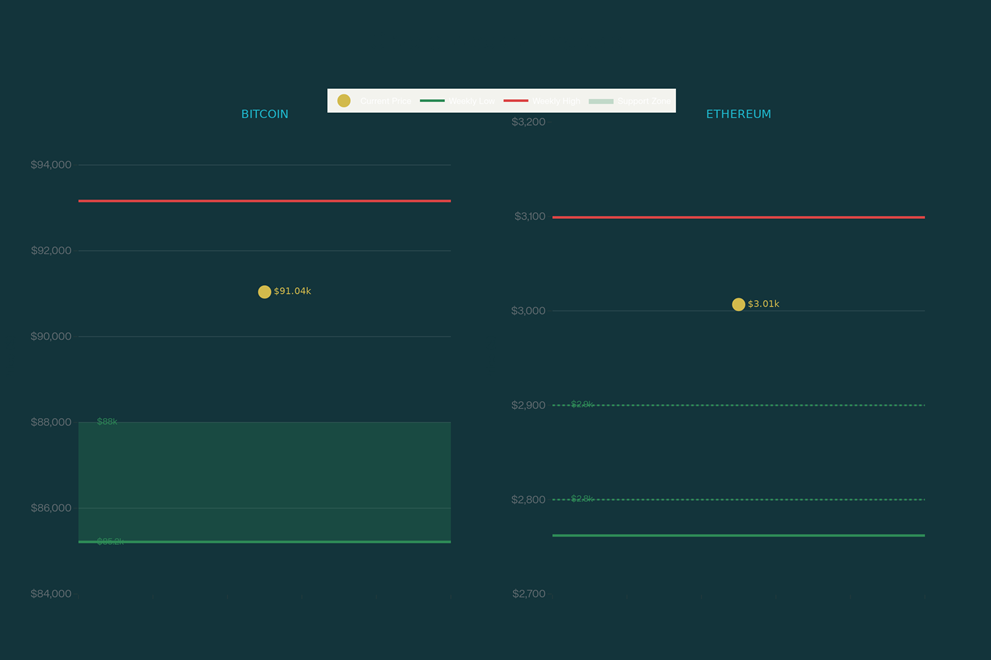The width and height of the screenshot is (991, 660).
Task: Click the Bitcoin current price dot
Action: [x=264, y=292]
